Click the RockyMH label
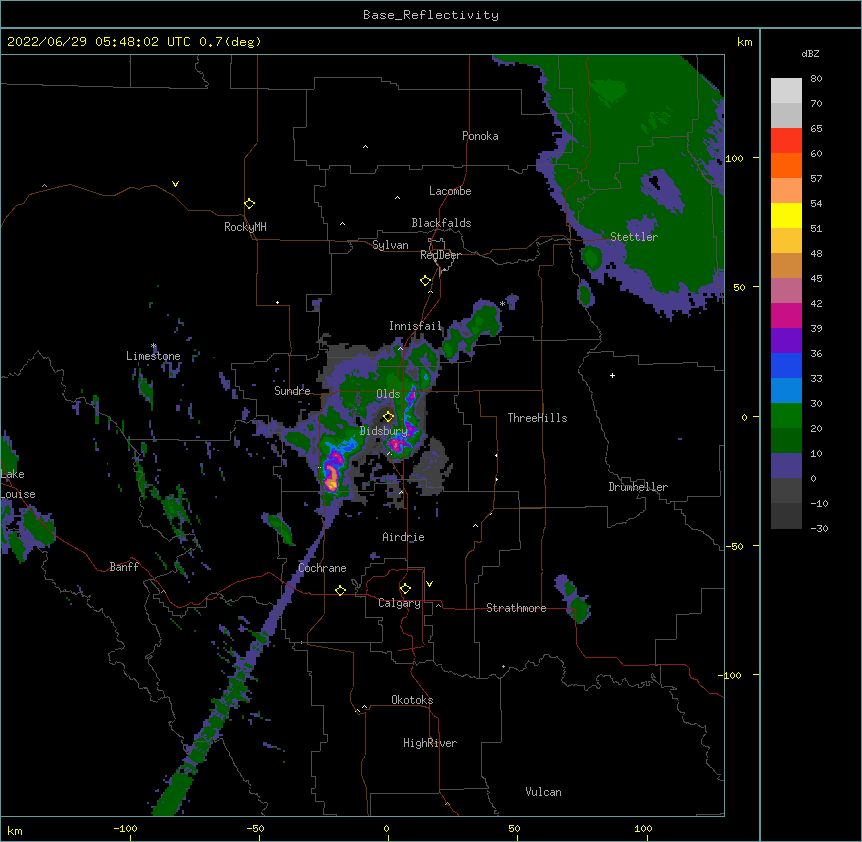Screen dimensions: 862x842 point(245,227)
